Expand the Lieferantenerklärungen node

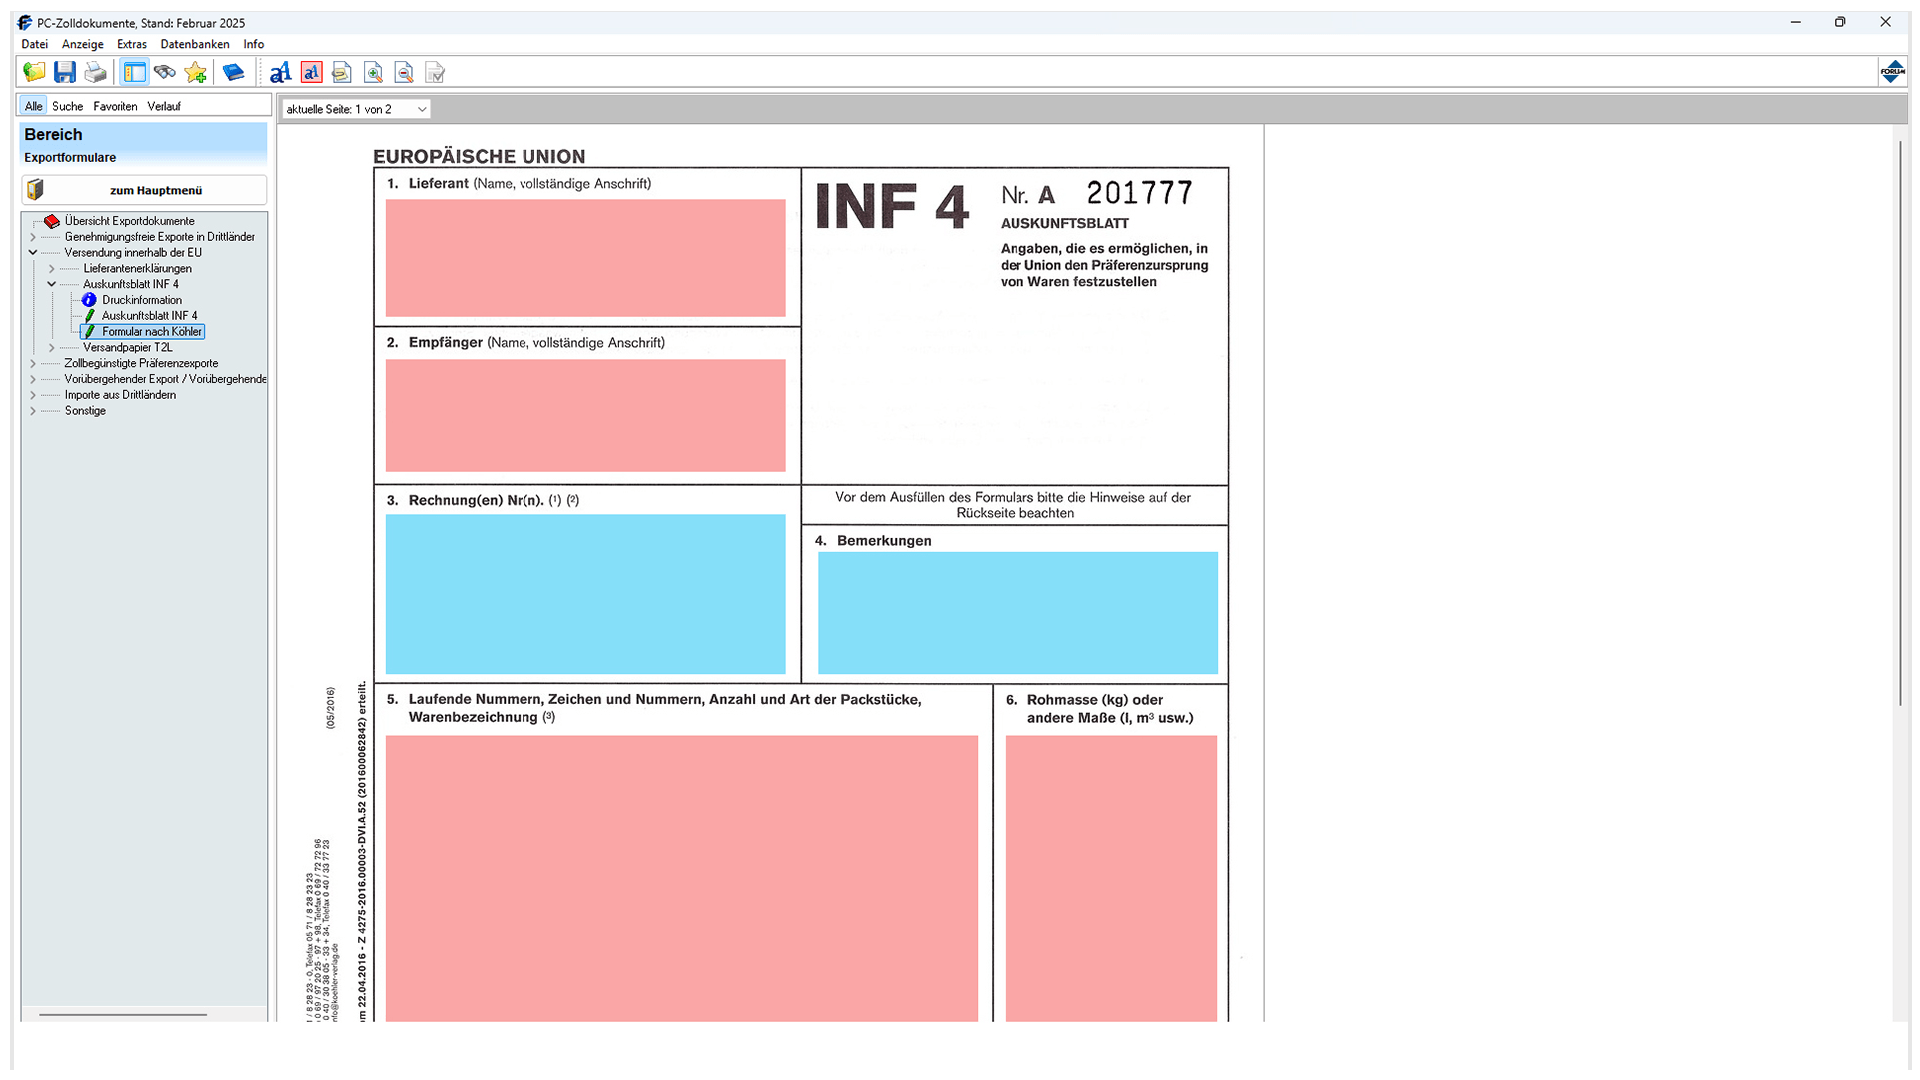(52, 269)
